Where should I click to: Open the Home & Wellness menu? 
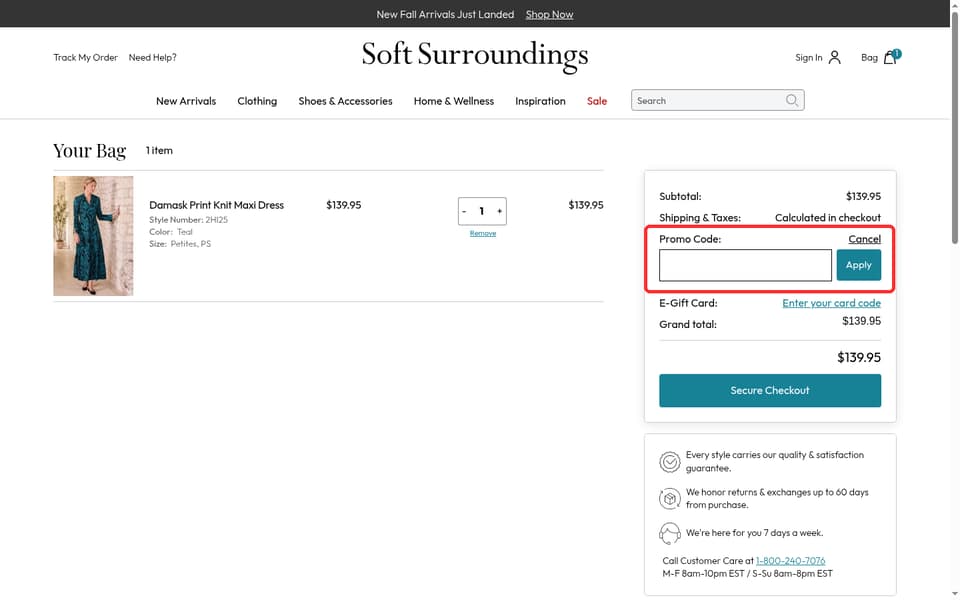[x=454, y=101]
